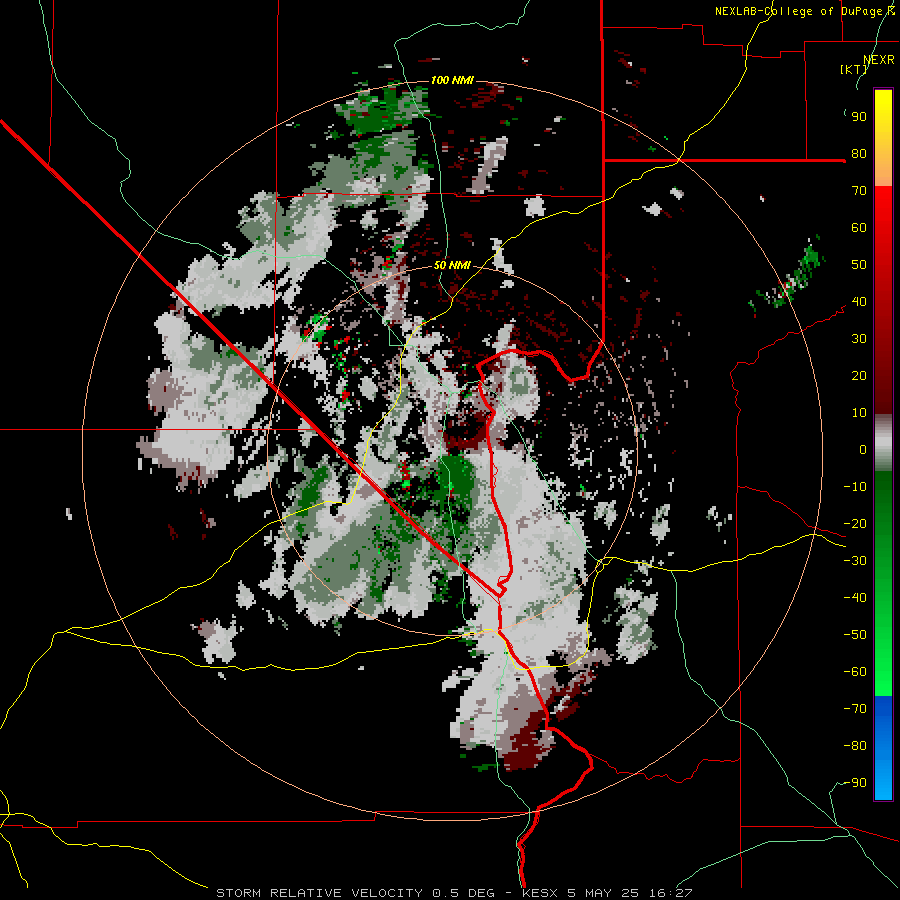900x900 pixels.
Task: Click the Storm Relative Velocity caption text
Action: point(454,893)
